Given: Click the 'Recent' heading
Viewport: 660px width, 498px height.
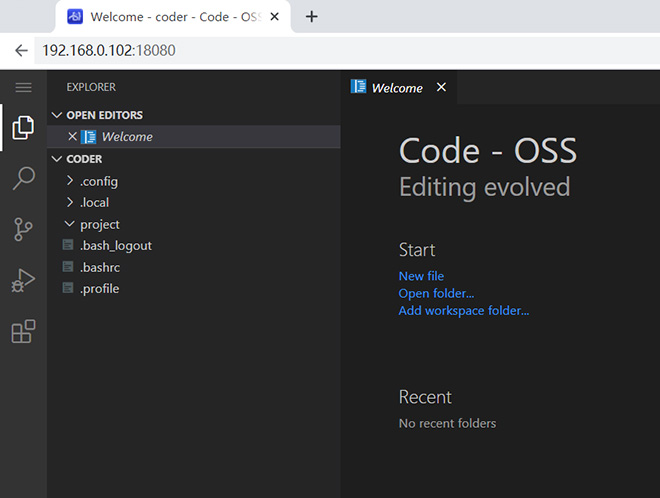Looking at the screenshot, I should pyautogui.click(x=425, y=397).
